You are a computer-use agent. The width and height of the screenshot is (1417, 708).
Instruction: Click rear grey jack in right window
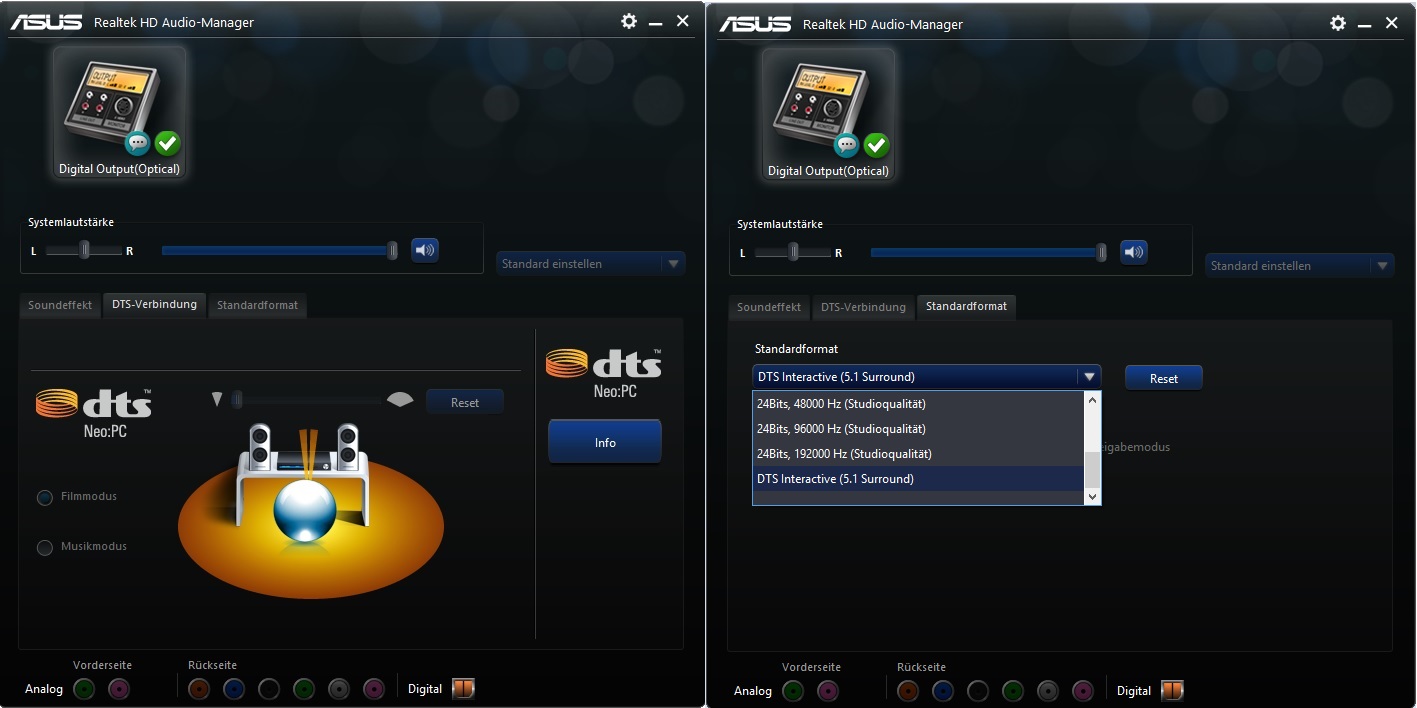[x=1048, y=690]
